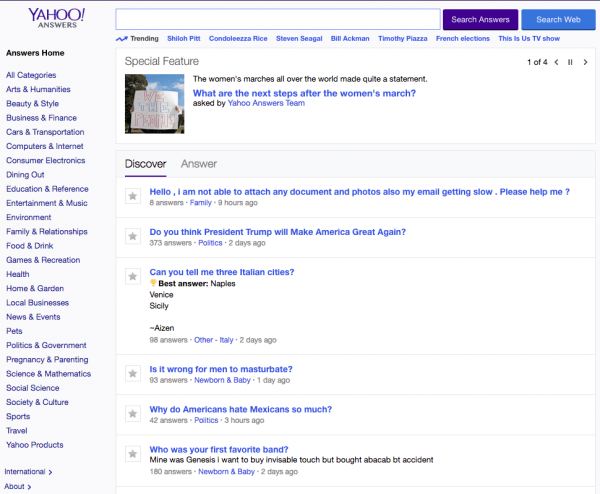The height and width of the screenshot is (494, 600).
Task: Open Beauty & Style category
Action: [x=33, y=104]
